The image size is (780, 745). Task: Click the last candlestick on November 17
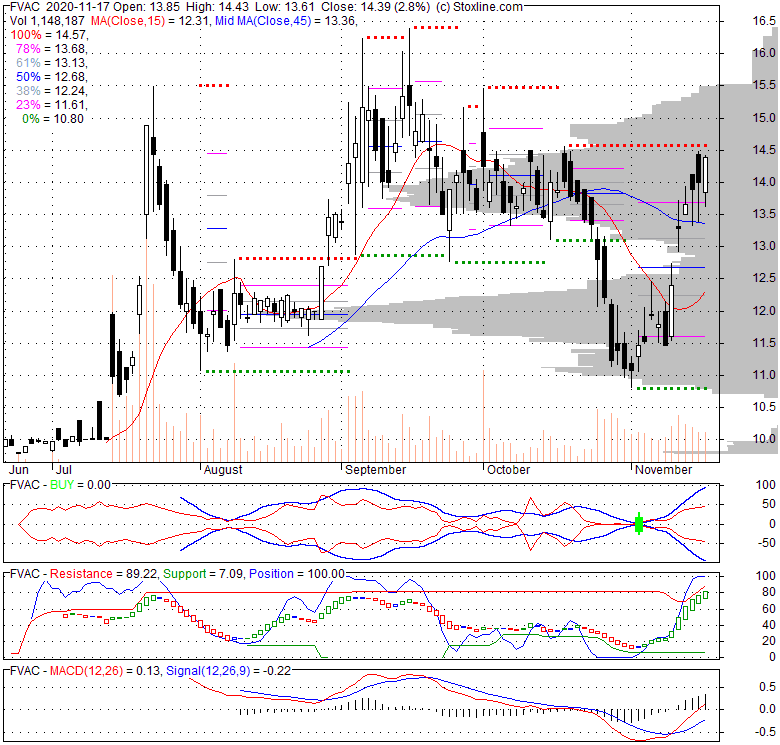click(x=705, y=175)
